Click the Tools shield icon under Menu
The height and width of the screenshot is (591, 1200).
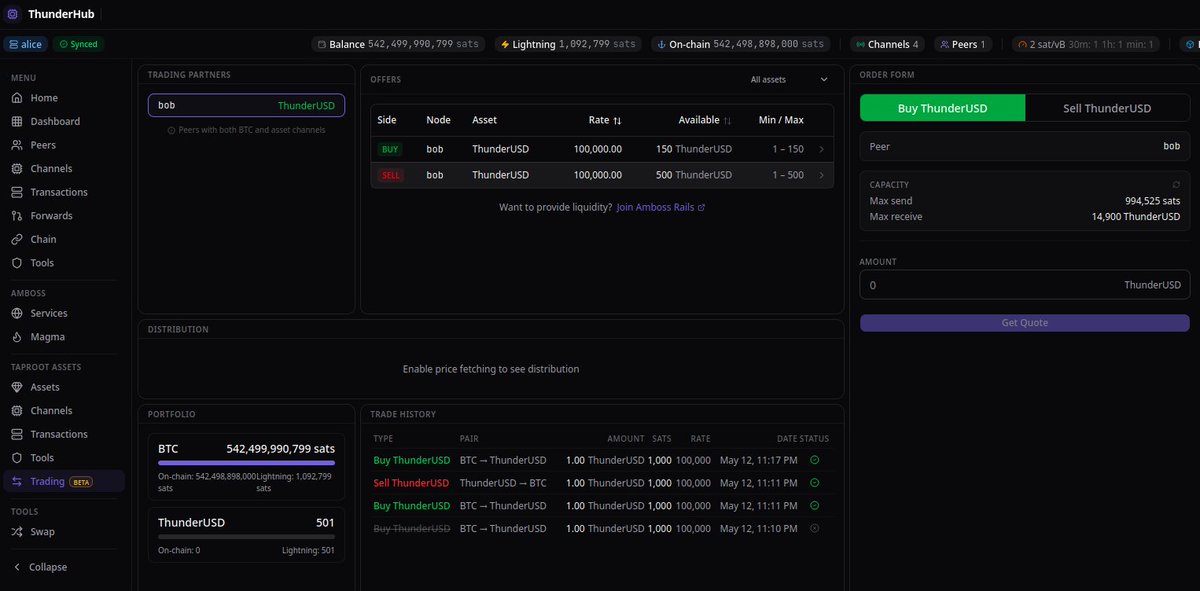point(17,263)
